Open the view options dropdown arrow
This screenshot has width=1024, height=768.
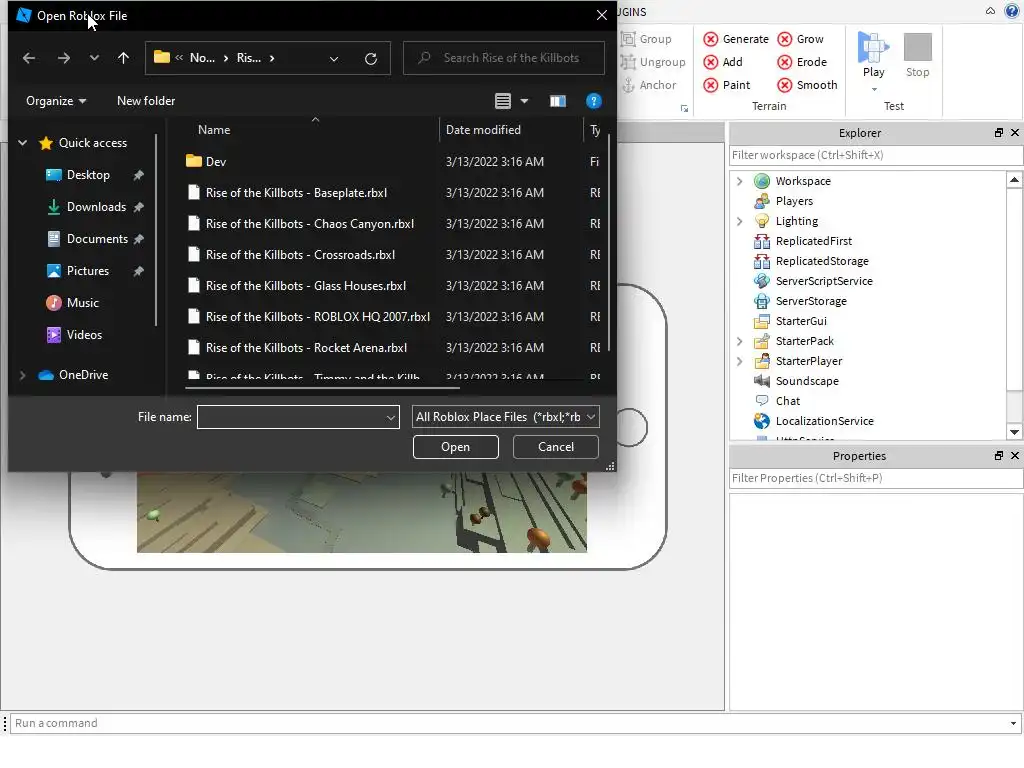[x=524, y=101]
